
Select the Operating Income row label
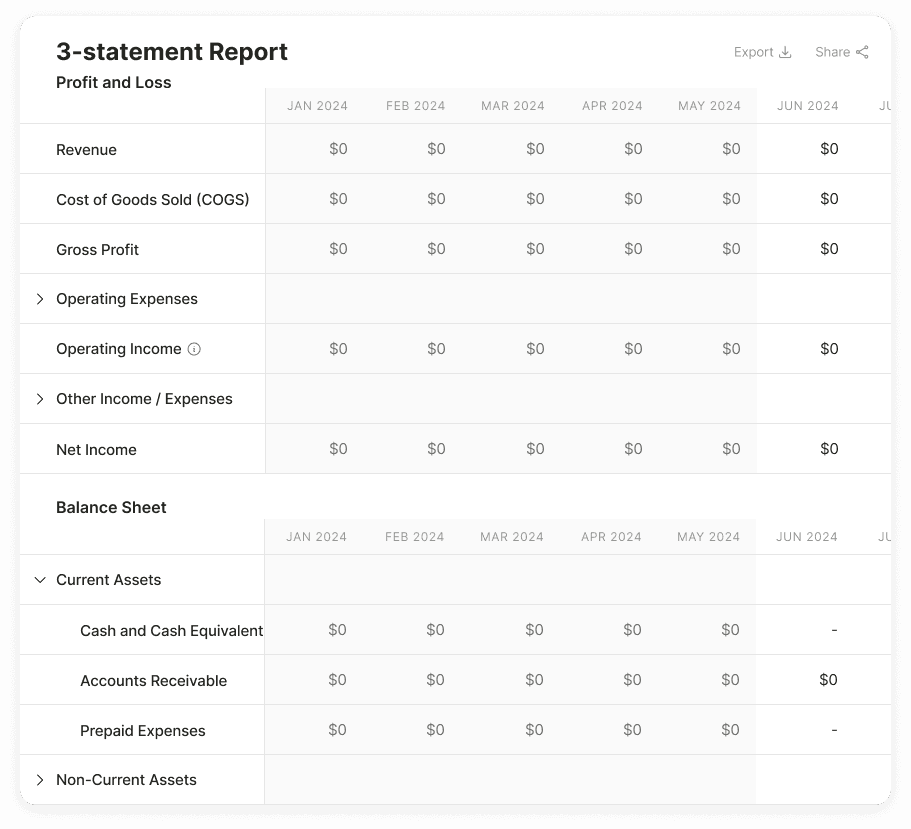tap(119, 349)
